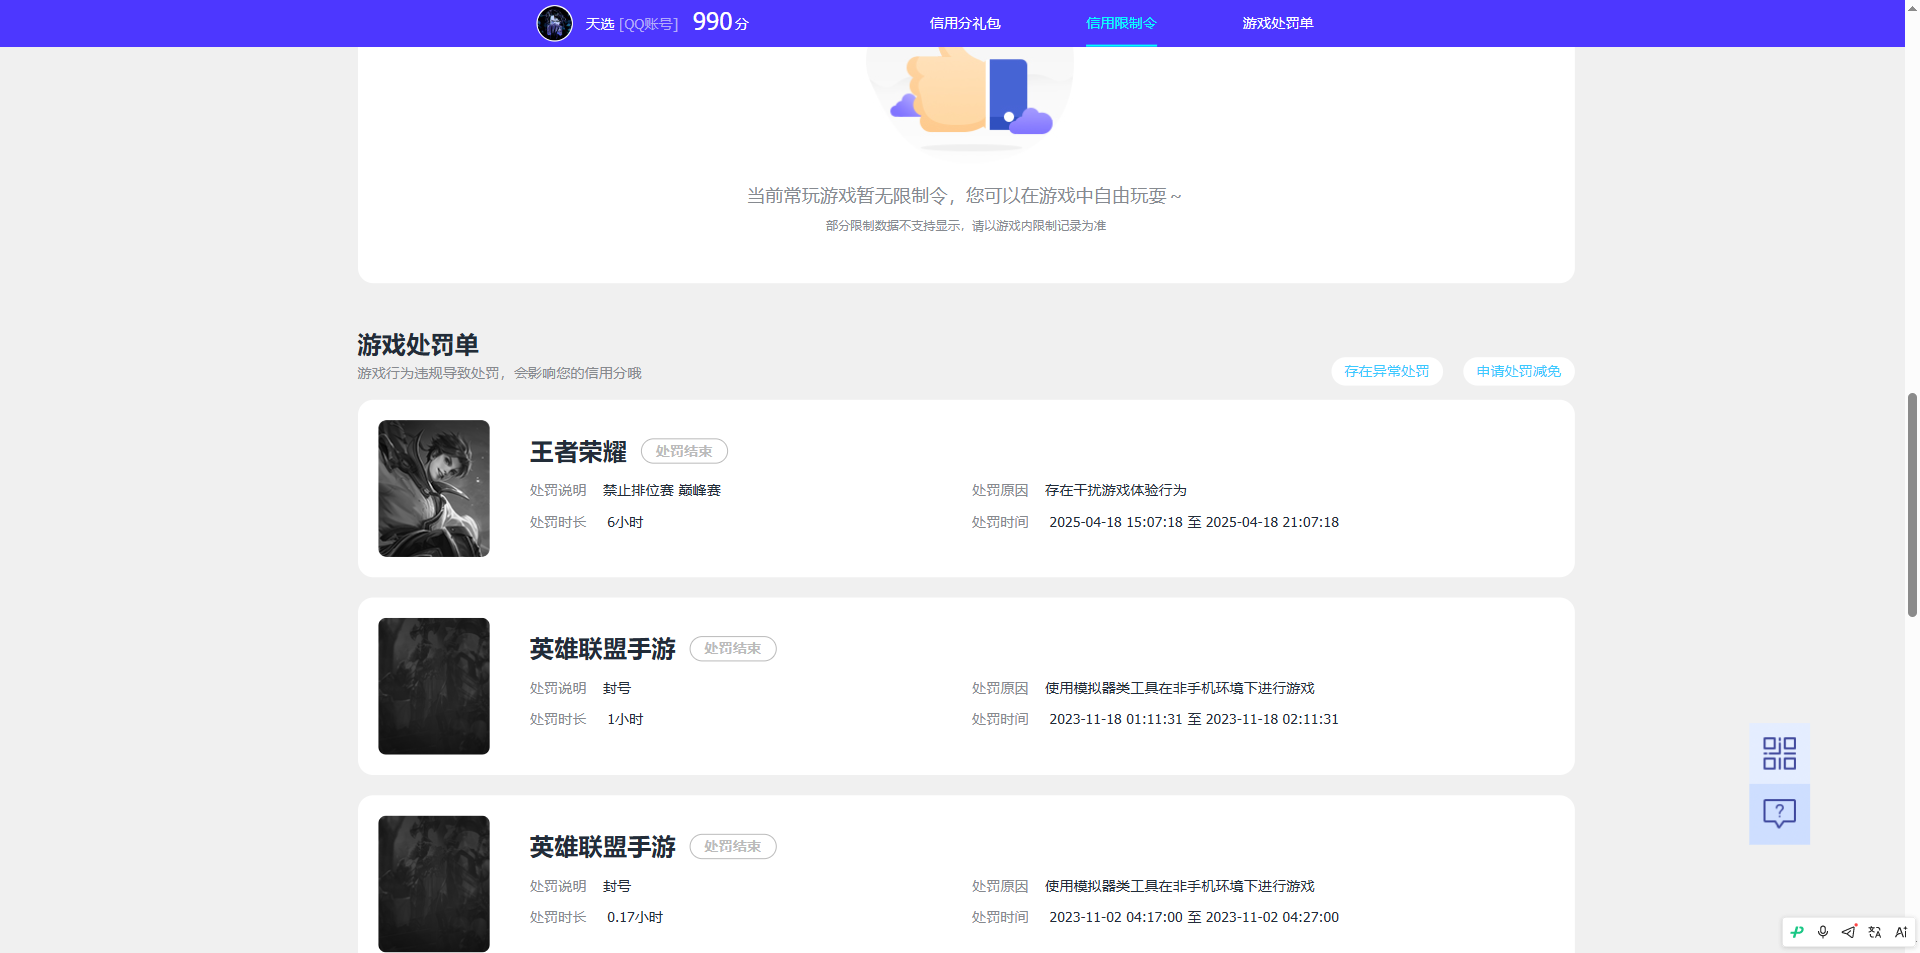
Task: Click the 王者荣耀 title
Action: pyautogui.click(x=578, y=452)
